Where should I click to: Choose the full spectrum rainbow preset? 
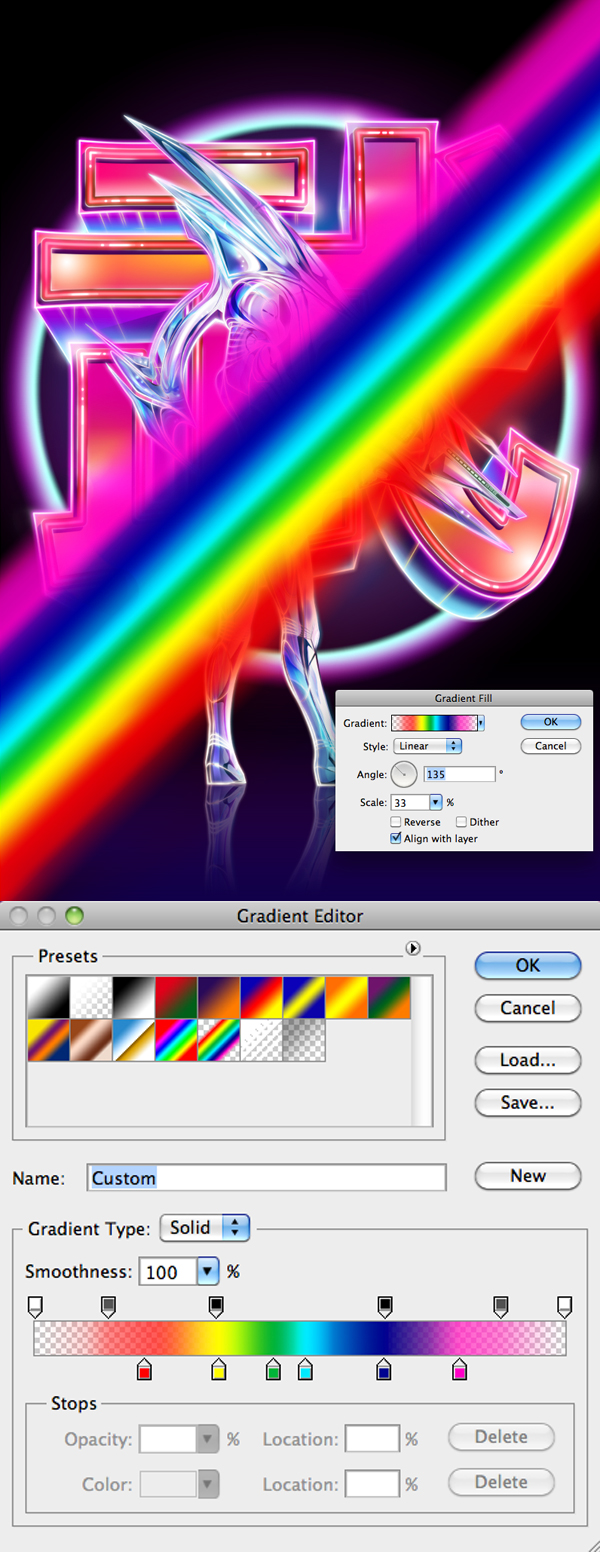(x=175, y=1041)
